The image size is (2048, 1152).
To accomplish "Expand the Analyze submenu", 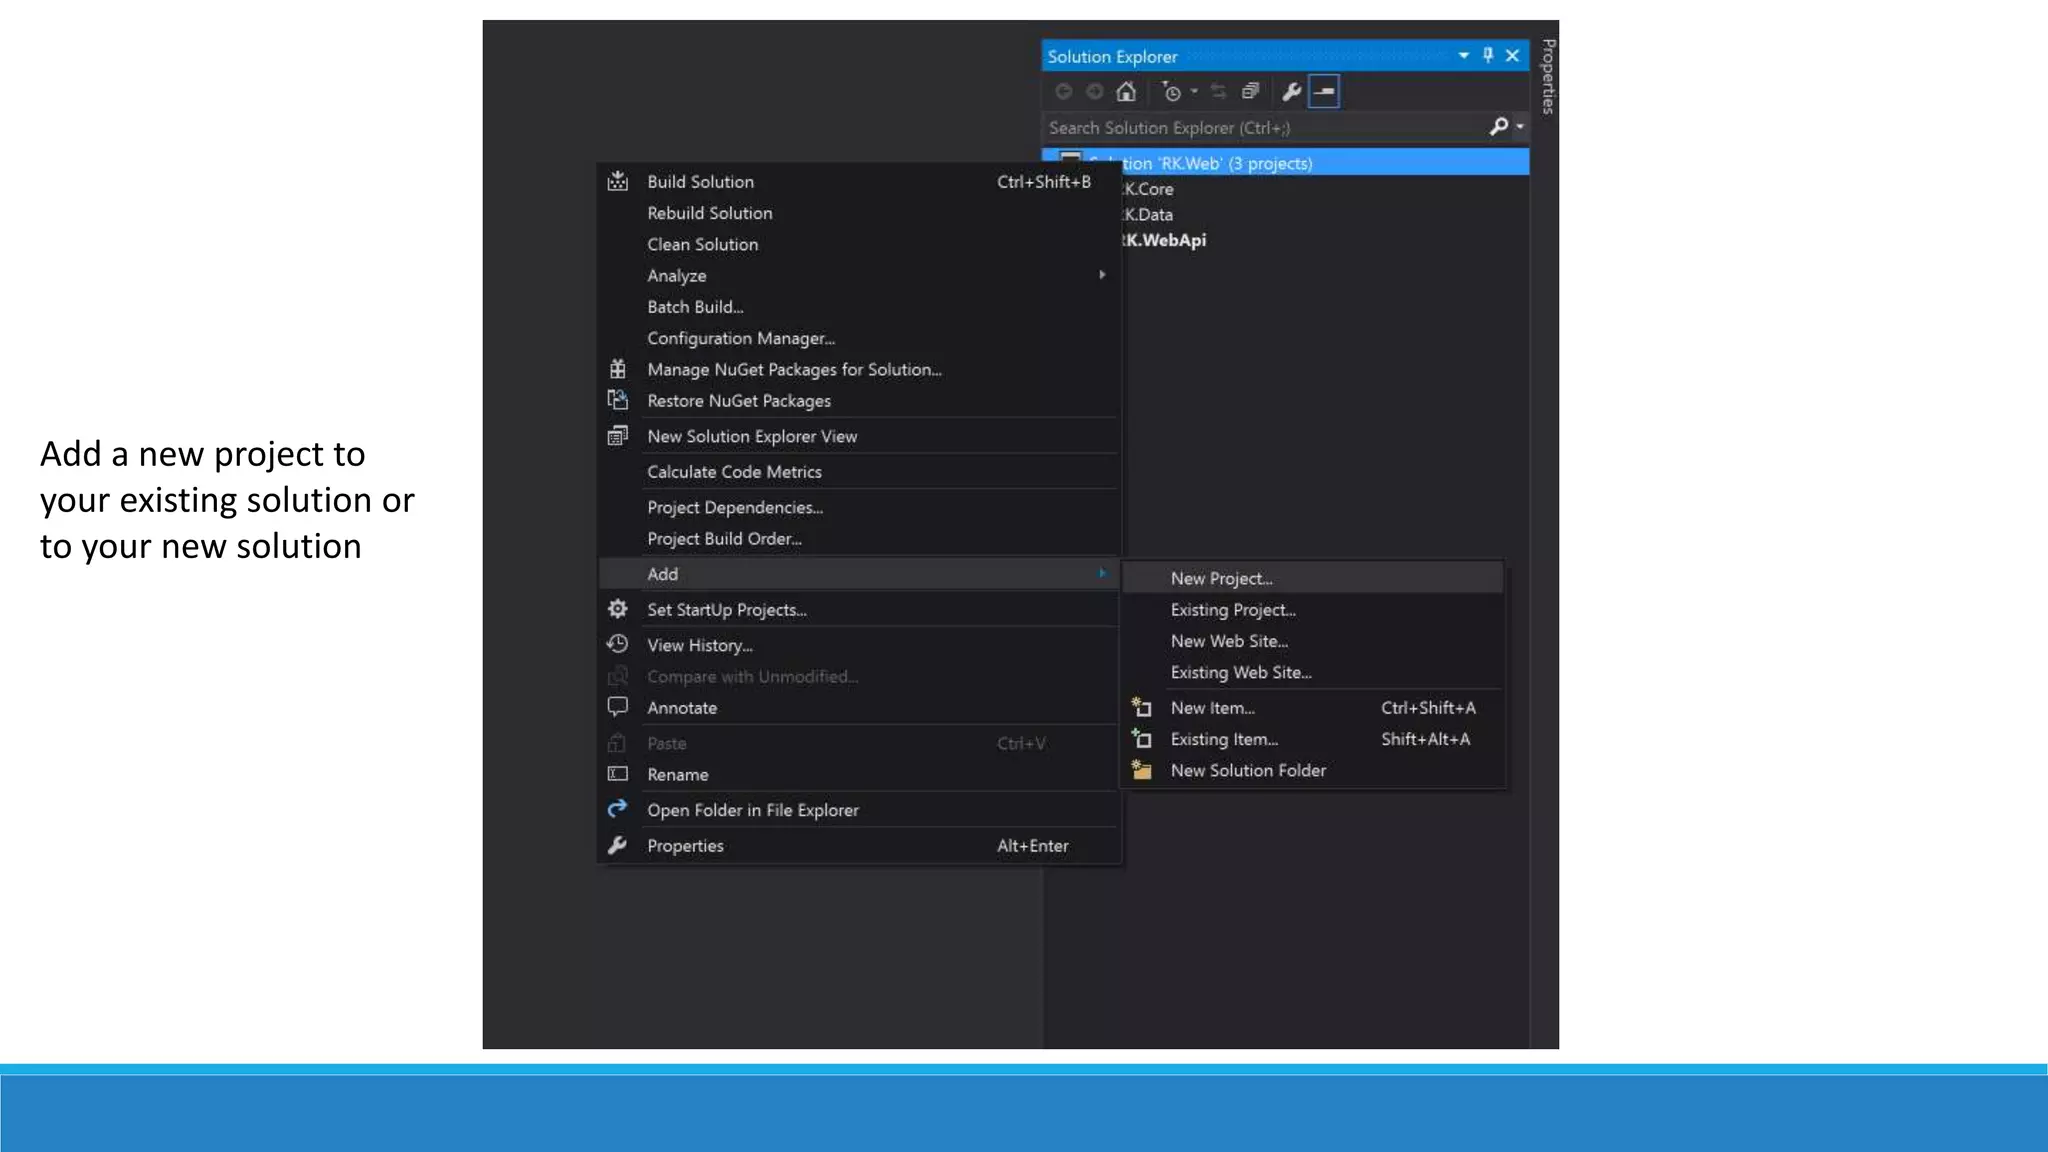I will pos(859,275).
